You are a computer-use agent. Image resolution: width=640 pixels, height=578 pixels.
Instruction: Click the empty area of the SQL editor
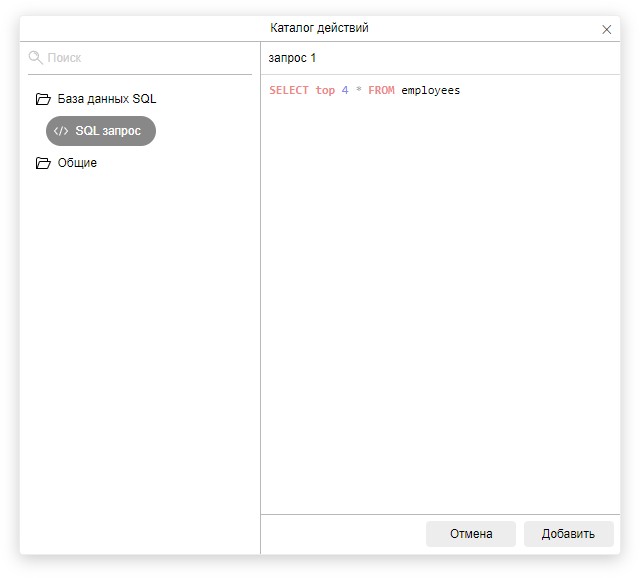(440, 300)
